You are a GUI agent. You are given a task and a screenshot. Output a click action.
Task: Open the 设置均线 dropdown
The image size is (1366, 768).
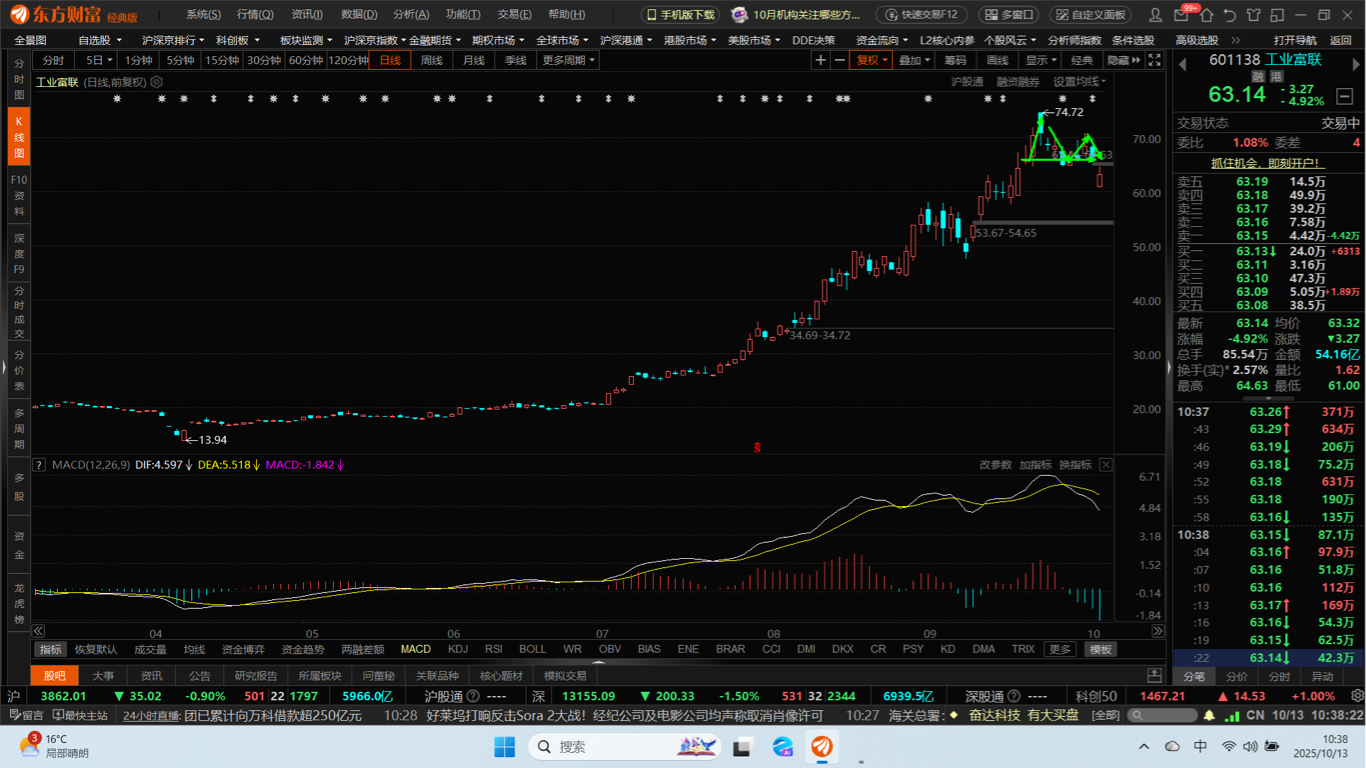[1080, 82]
